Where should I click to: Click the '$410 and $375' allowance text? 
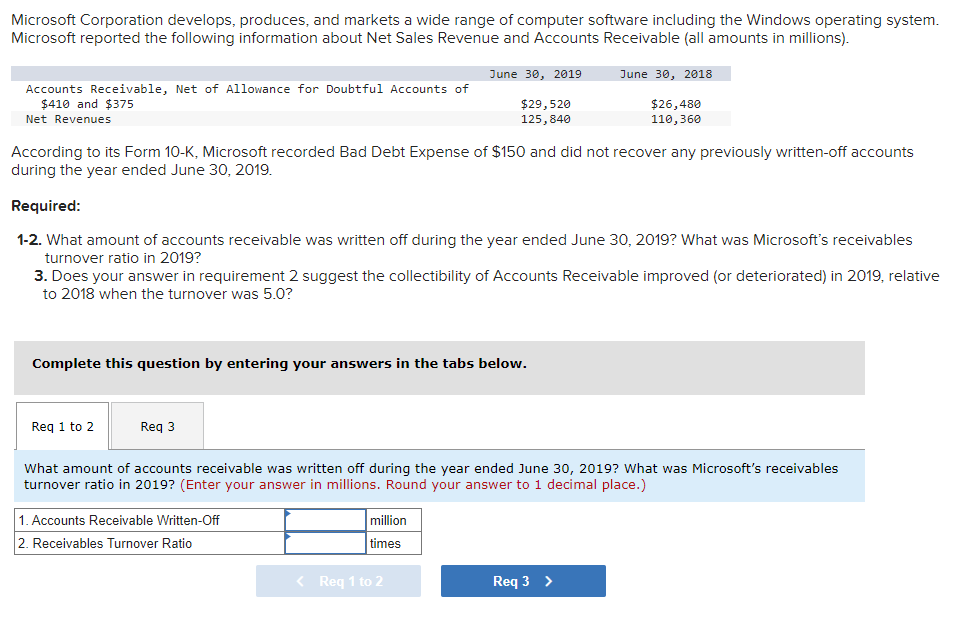pos(87,104)
